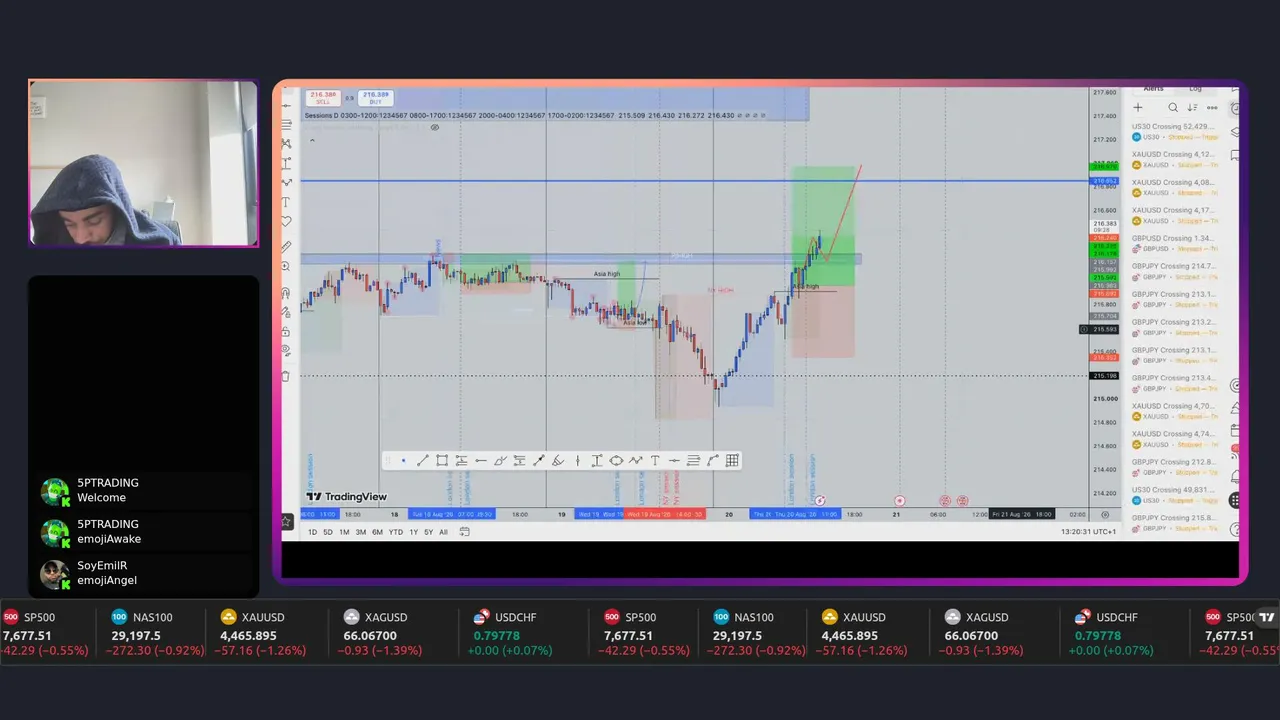Pick rectangle in floating drawing toolbar
This screenshot has height=720, width=1280.
441,460
